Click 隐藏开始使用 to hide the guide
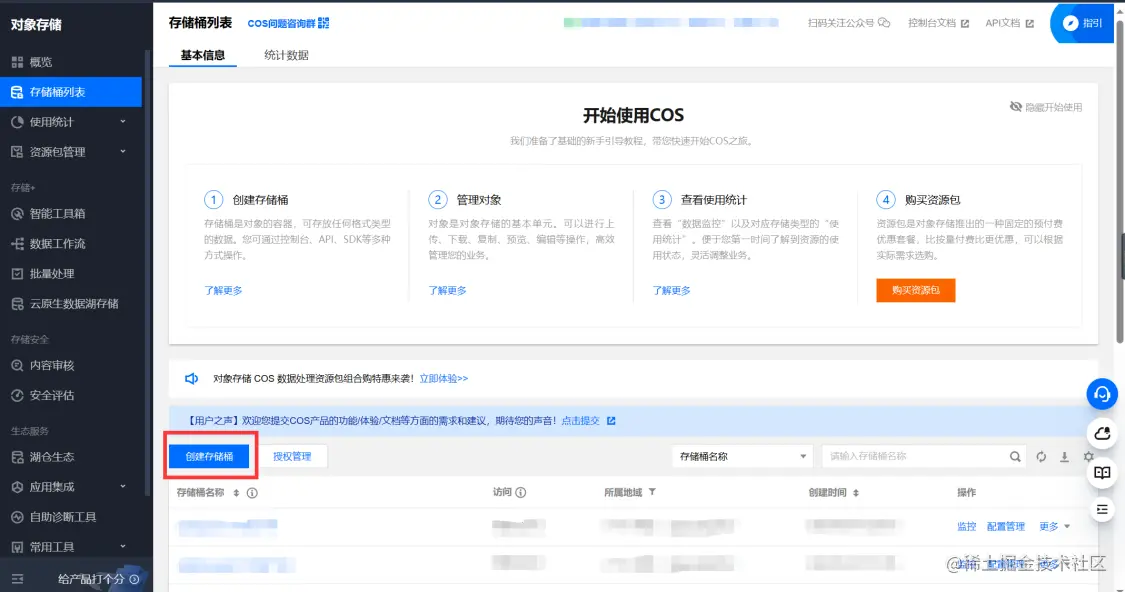 1045,108
